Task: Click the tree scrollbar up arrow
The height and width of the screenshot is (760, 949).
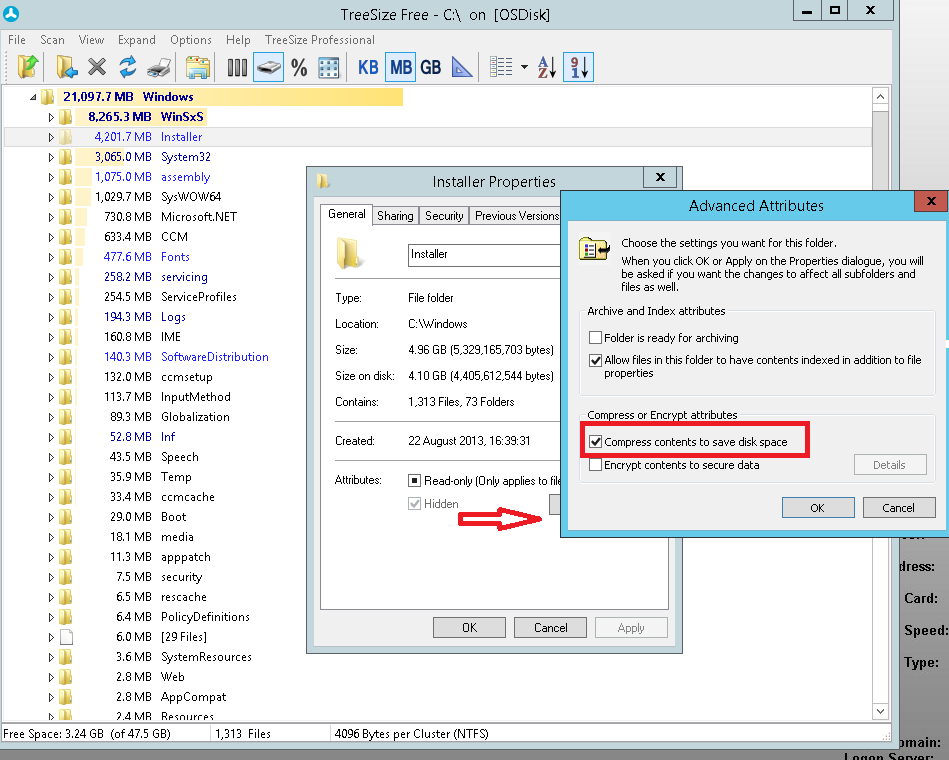Action: pyautogui.click(x=881, y=97)
